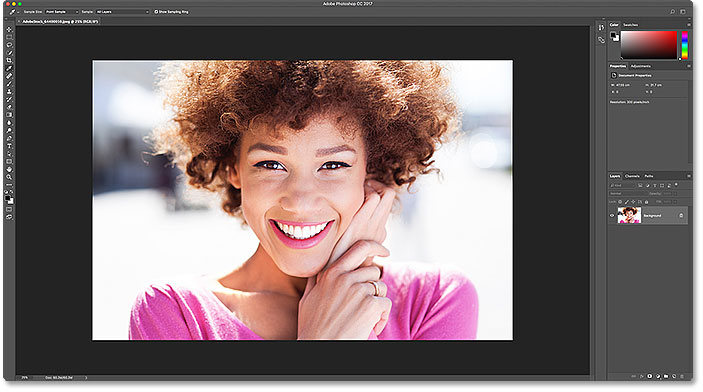
Task: Select the Eyedropper tool in the toolbar
Action: [9, 68]
